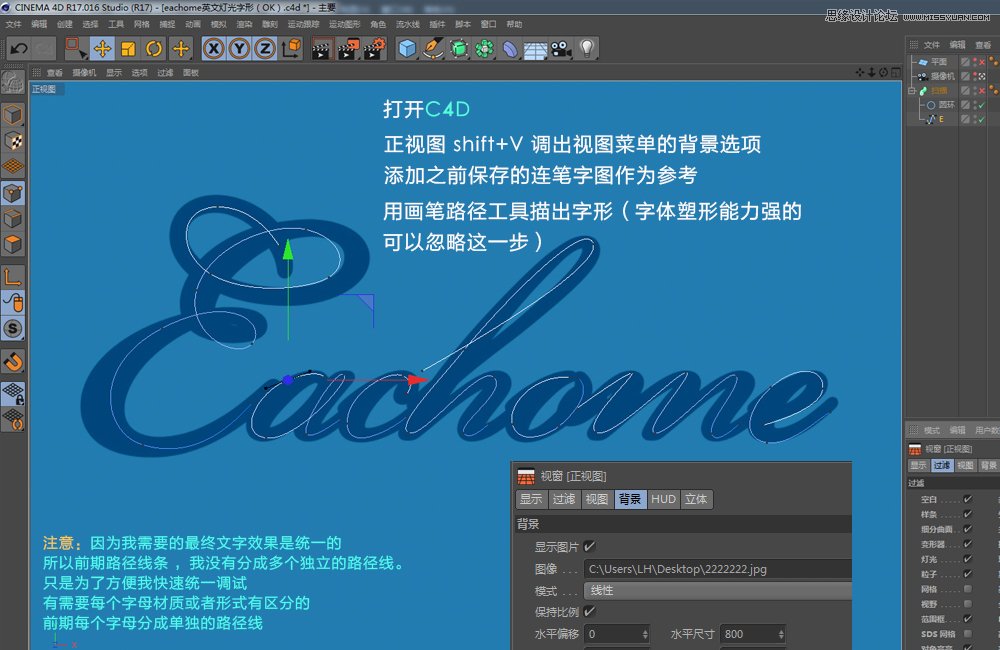Select the spline Pen tool icon
The height and width of the screenshot is (650, 1000).
432,48
